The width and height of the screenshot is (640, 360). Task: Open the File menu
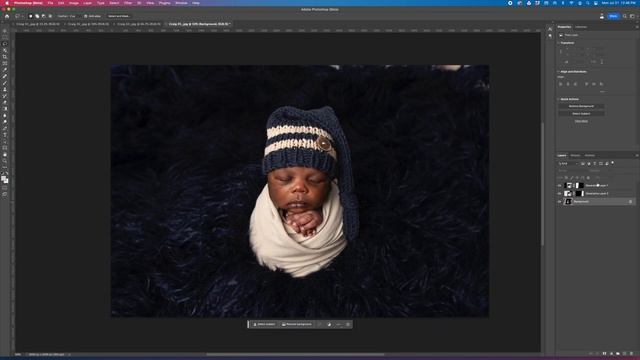coord(50,3)
